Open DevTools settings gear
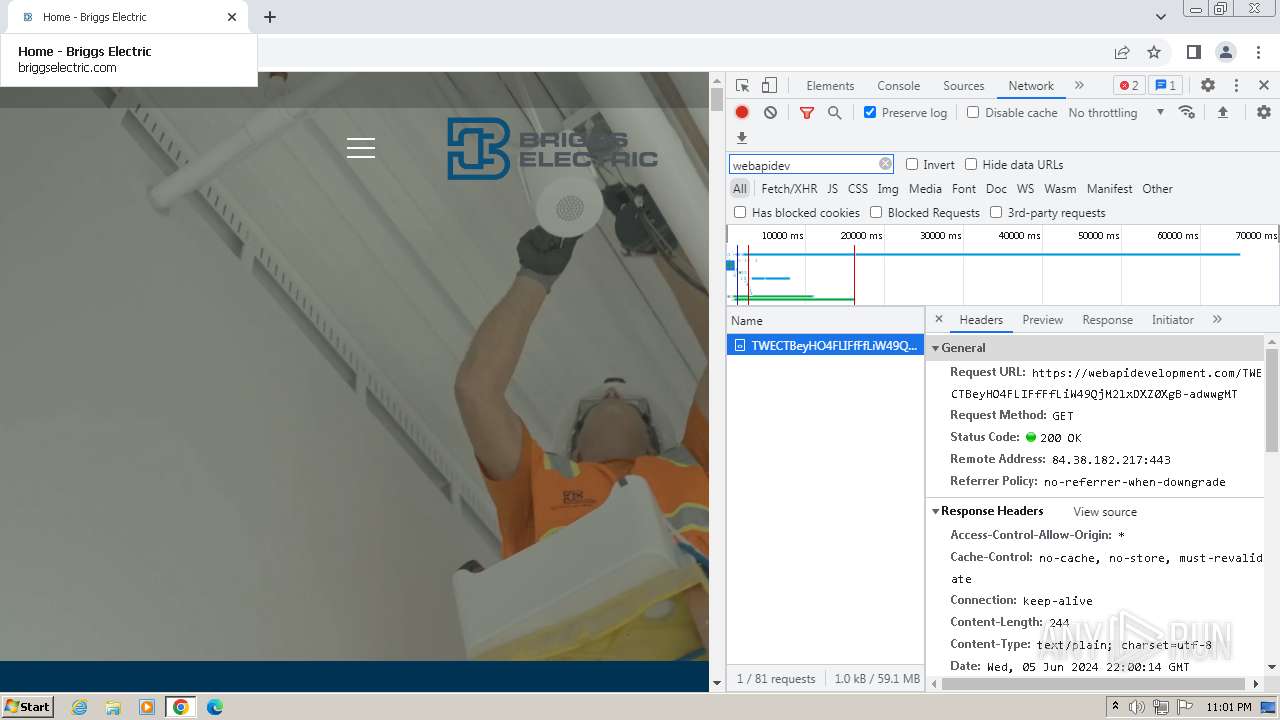The image size is (1280, 720). pos(1208,86)
